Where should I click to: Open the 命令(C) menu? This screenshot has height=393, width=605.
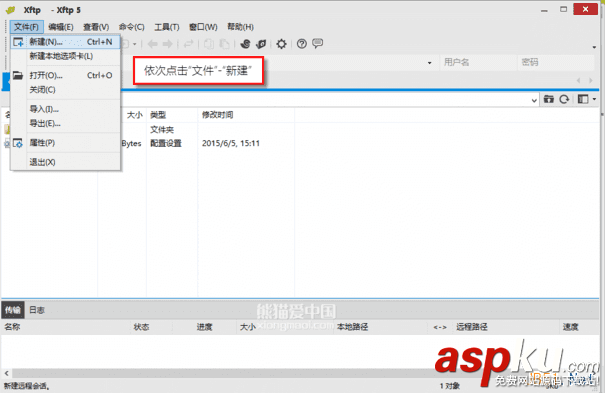point(132,27)
